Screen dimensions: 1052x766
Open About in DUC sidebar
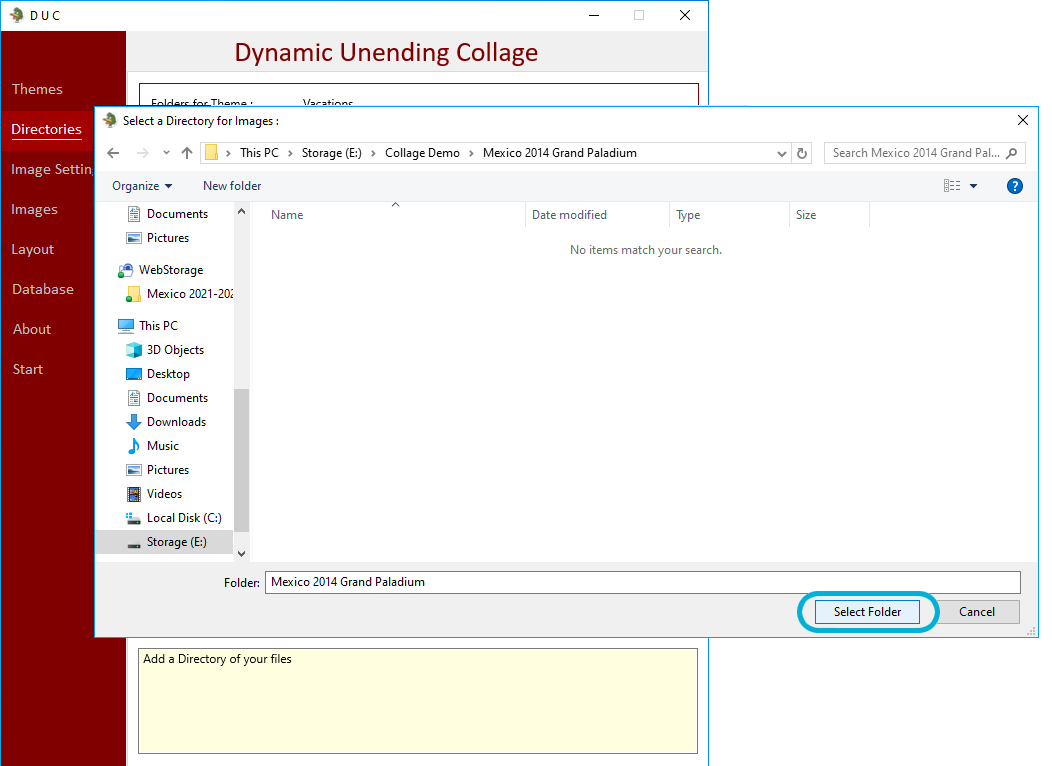32,329
